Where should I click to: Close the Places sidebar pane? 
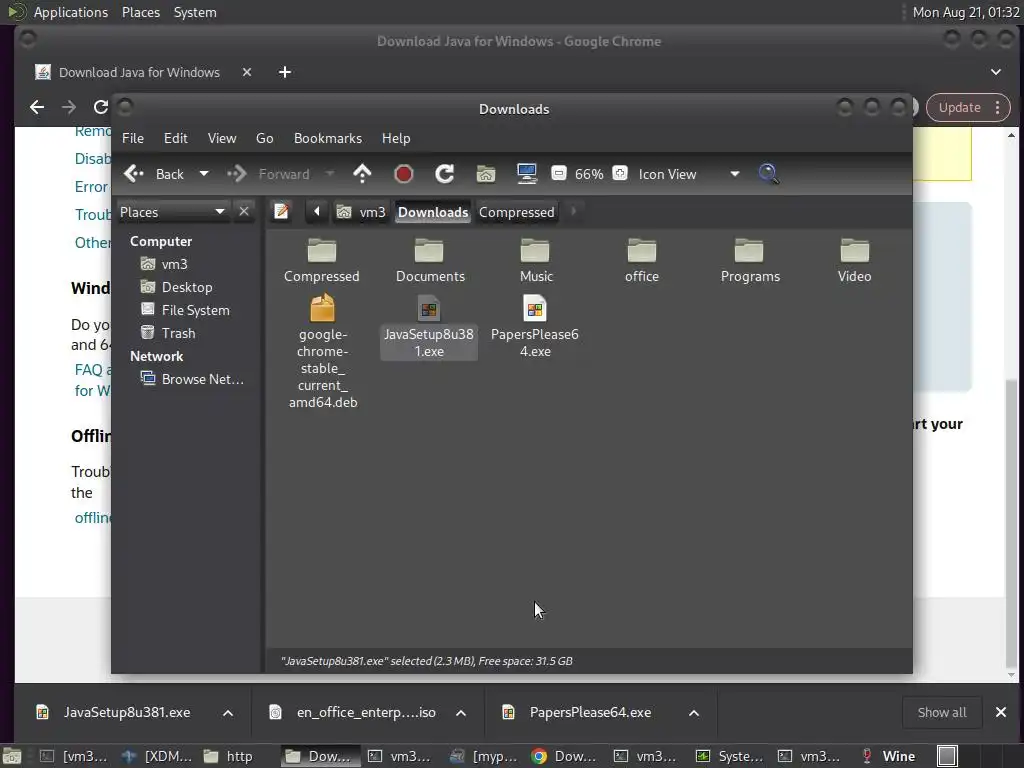[244, 212]
